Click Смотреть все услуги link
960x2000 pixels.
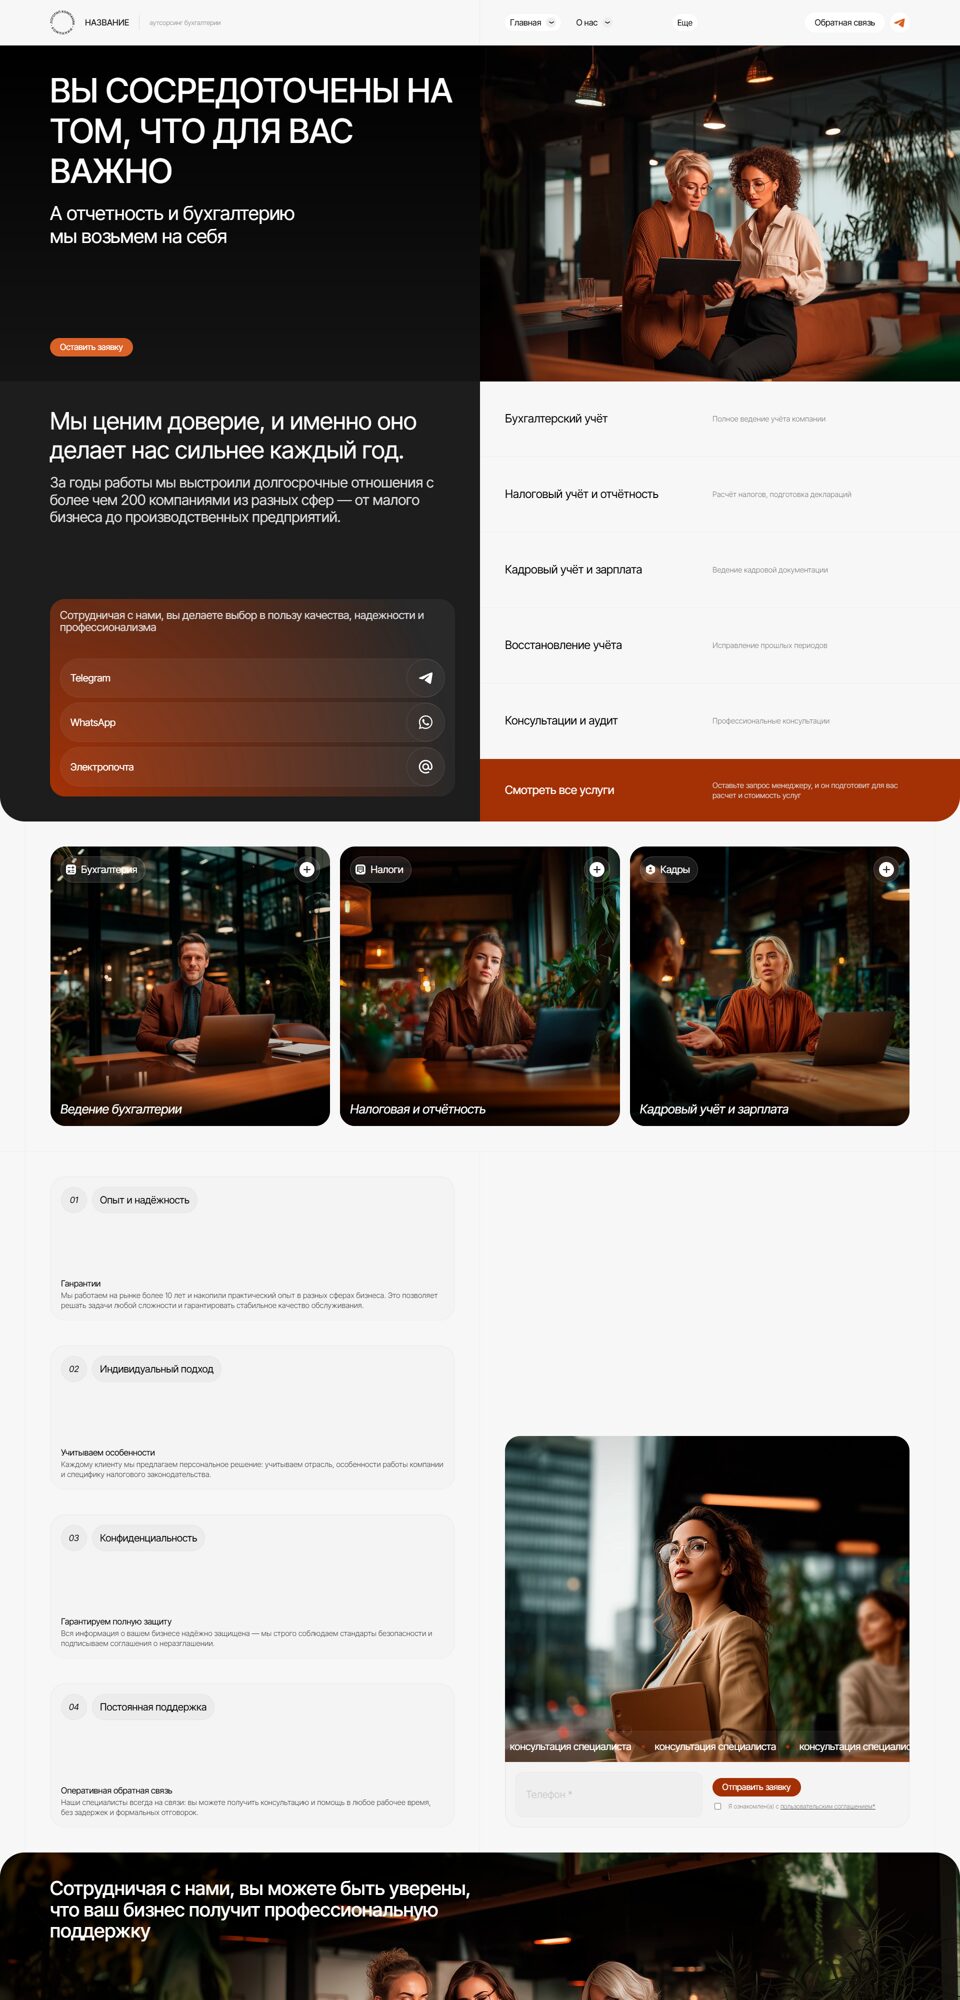click(559, 790)
